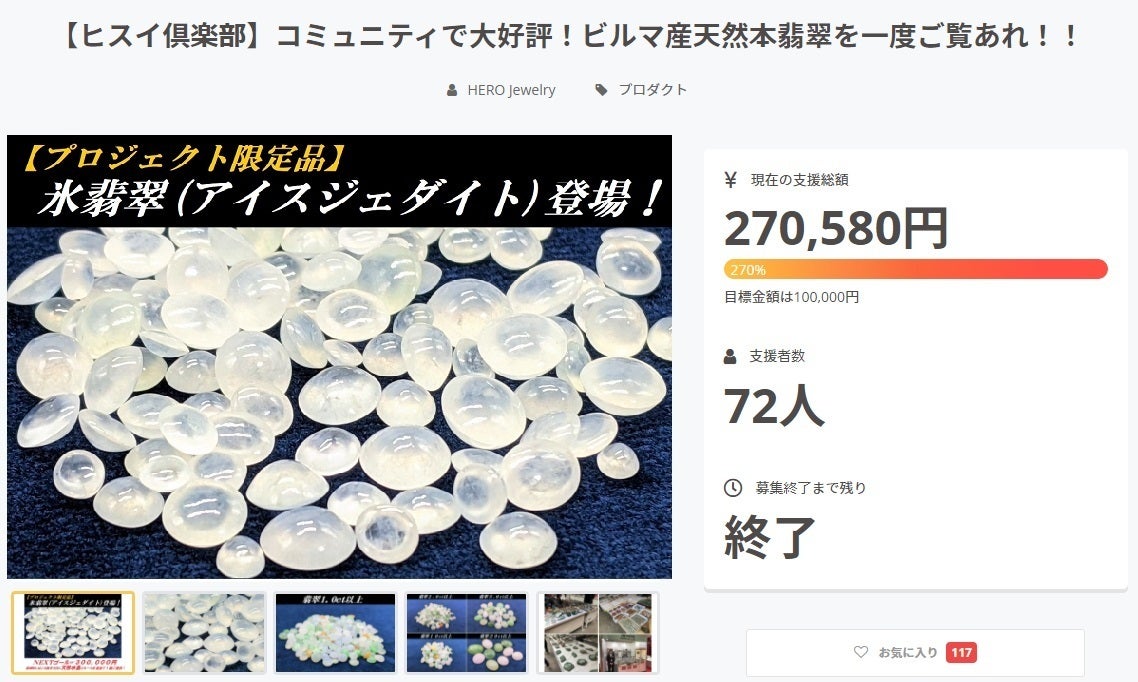Click the project title heading ヒスイ倶楽部
This screenshot has height=682, width=1138.
[569, 36]
